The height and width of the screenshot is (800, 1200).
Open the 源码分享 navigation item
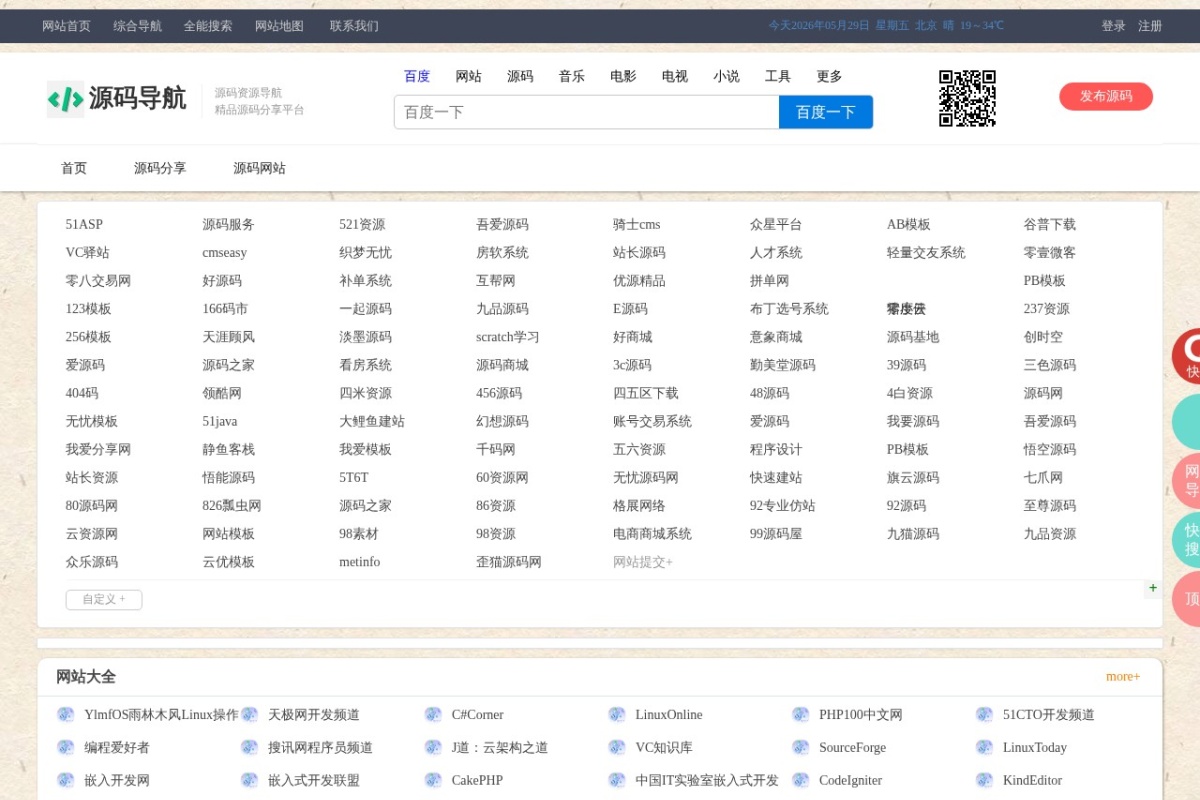pyautogui.click(x=160, y=168)
